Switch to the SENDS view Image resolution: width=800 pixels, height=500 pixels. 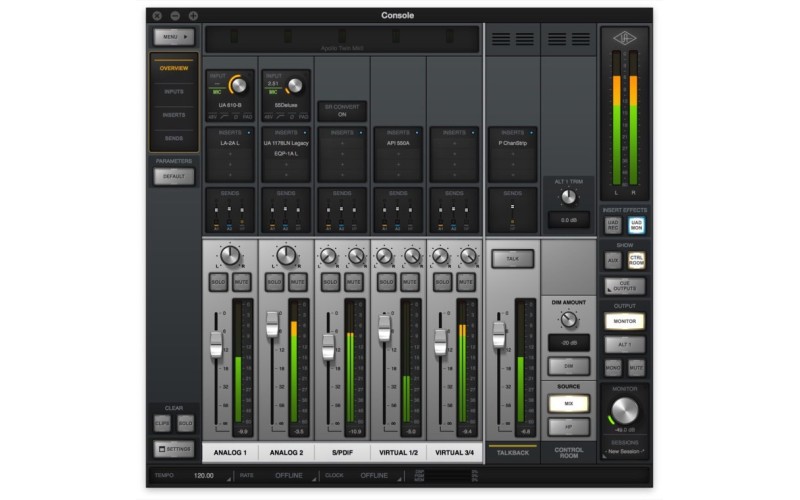click(x=174, y=138)
